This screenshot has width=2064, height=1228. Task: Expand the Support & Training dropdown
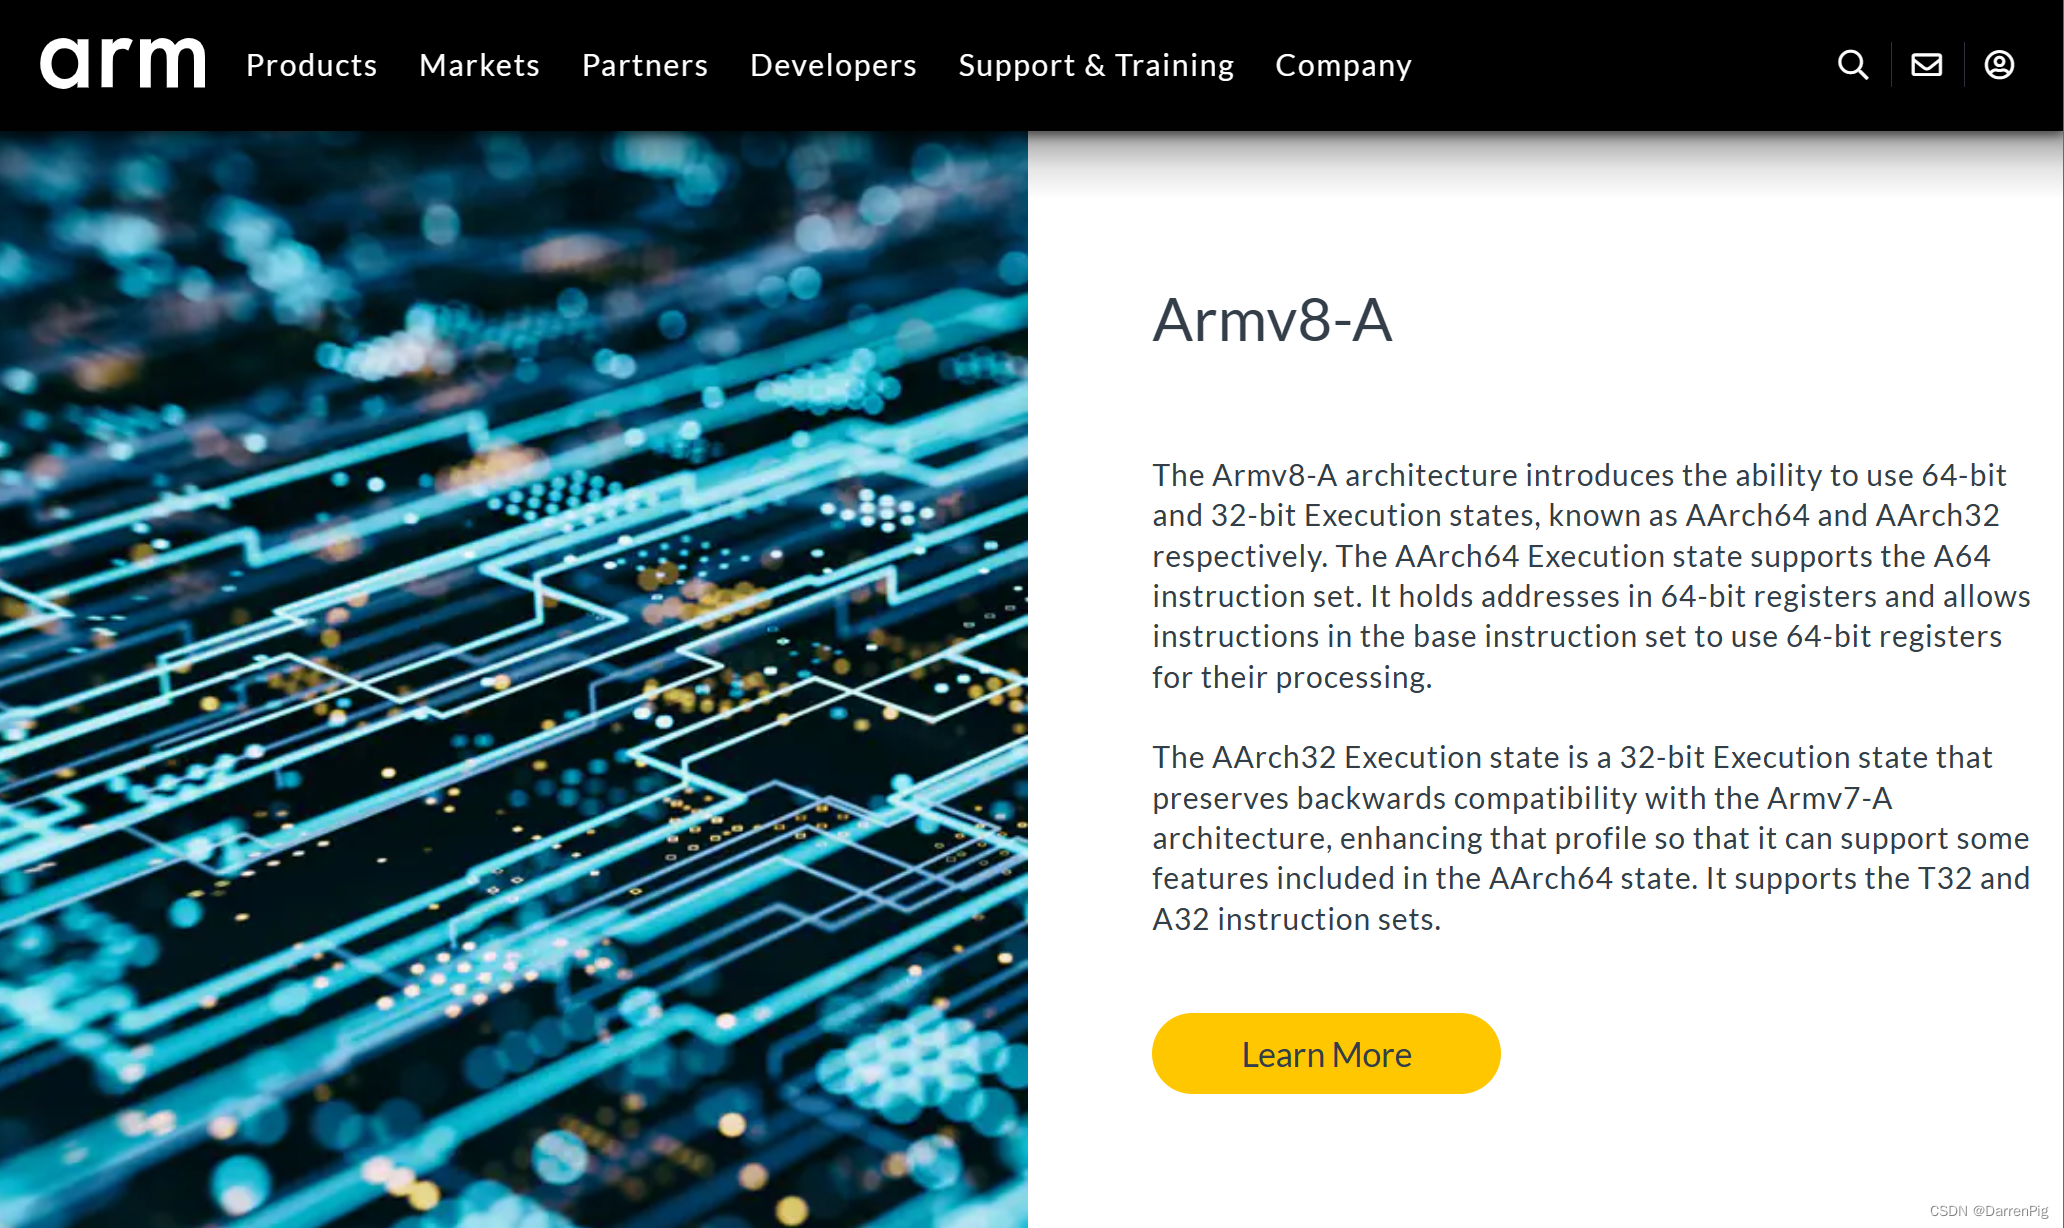[x=1095, y=64]
